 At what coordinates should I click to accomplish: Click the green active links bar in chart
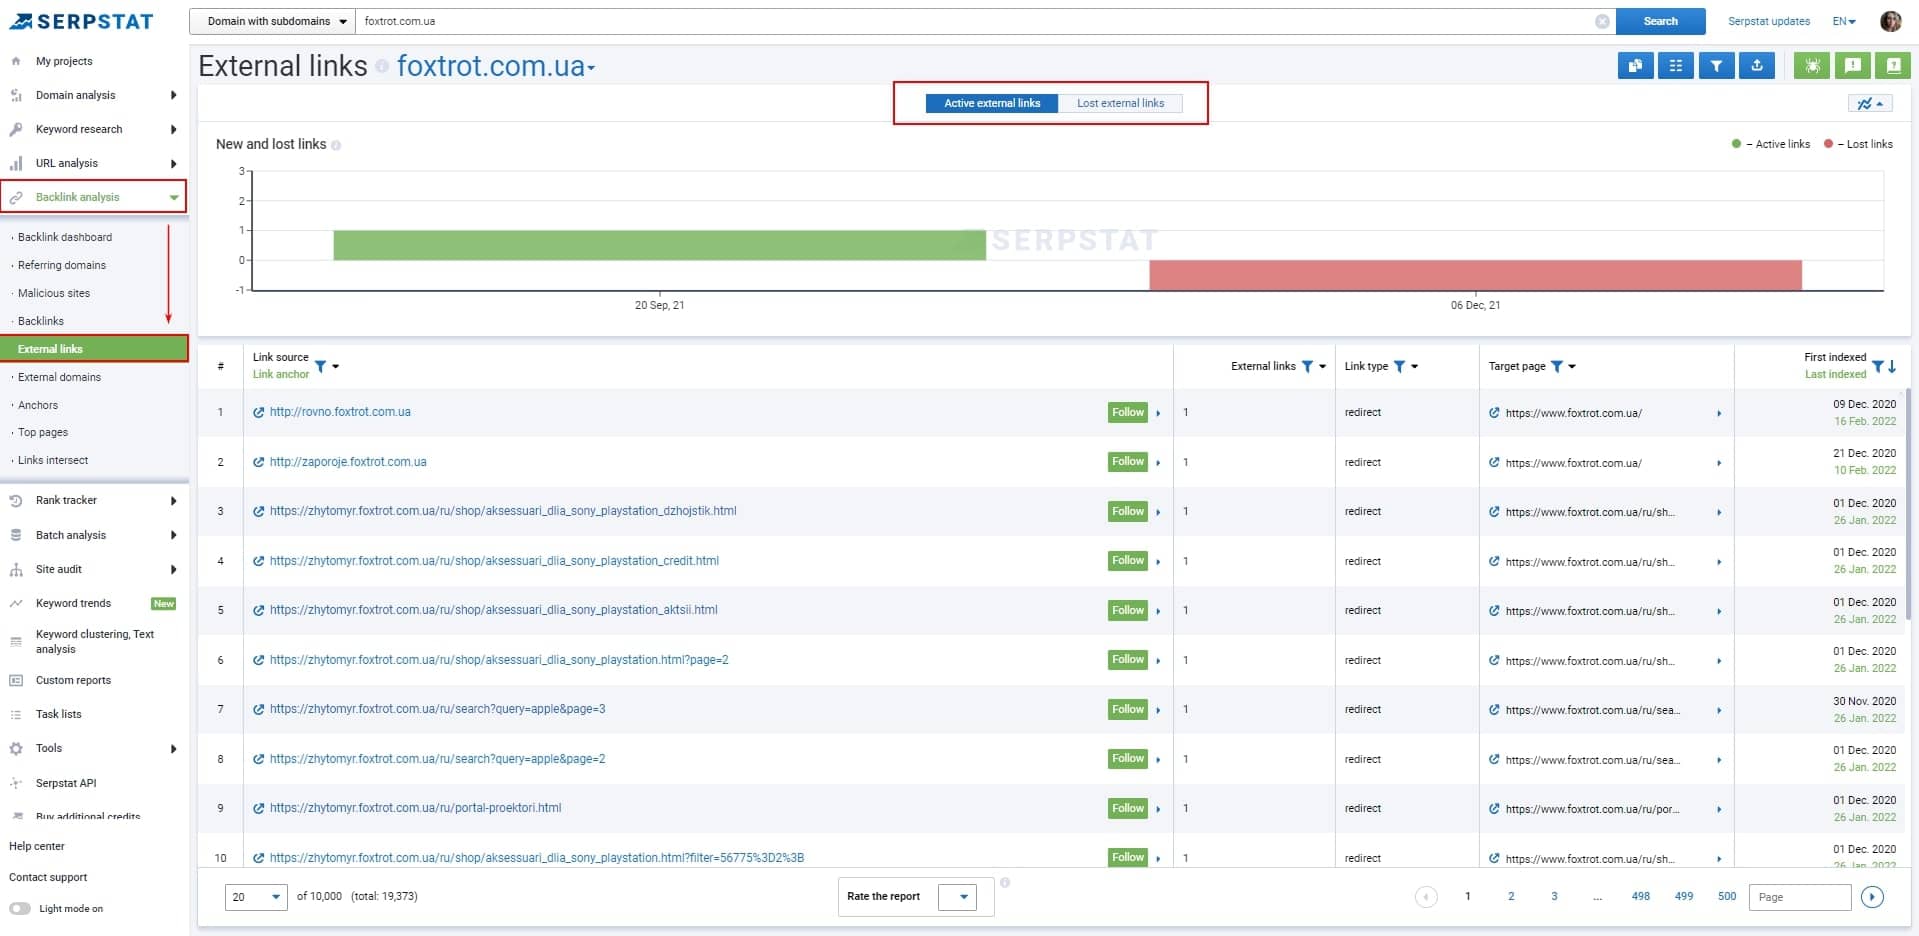point(659,245)
